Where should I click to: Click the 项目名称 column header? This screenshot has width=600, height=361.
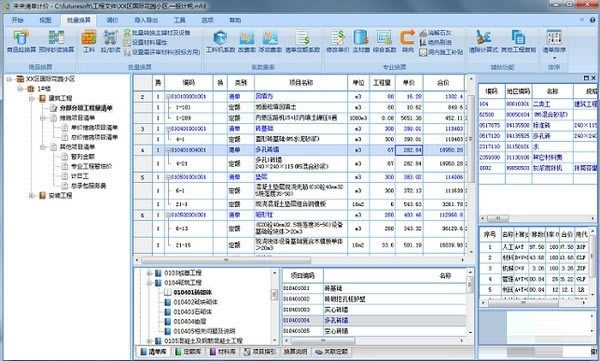301,83
